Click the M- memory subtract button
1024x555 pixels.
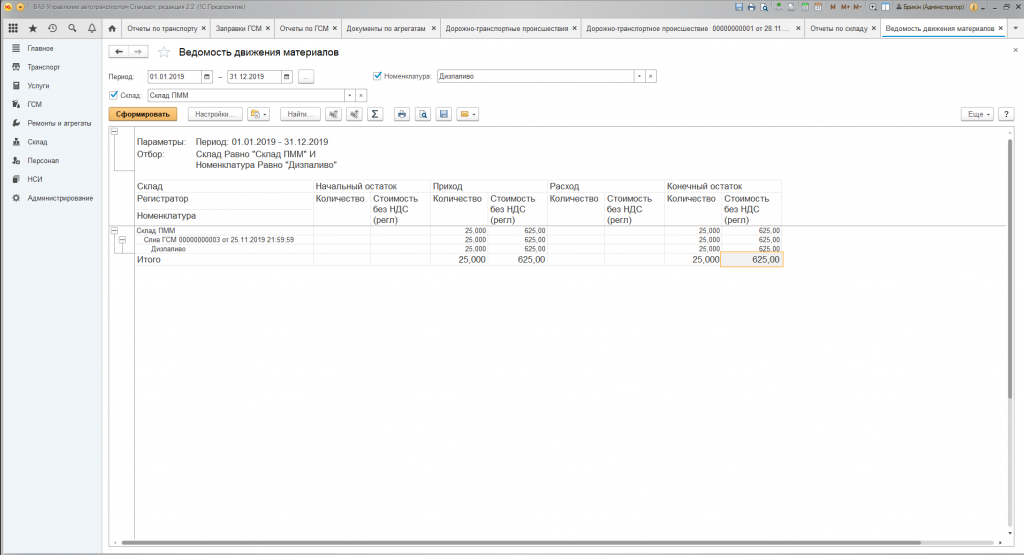857,7
